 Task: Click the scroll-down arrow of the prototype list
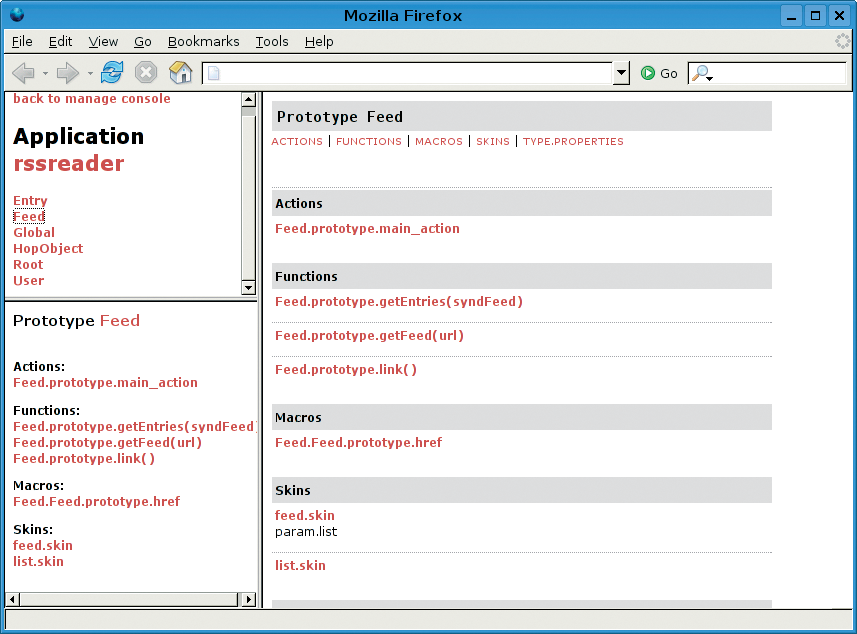pyautogui.click(x=249, y=287)
